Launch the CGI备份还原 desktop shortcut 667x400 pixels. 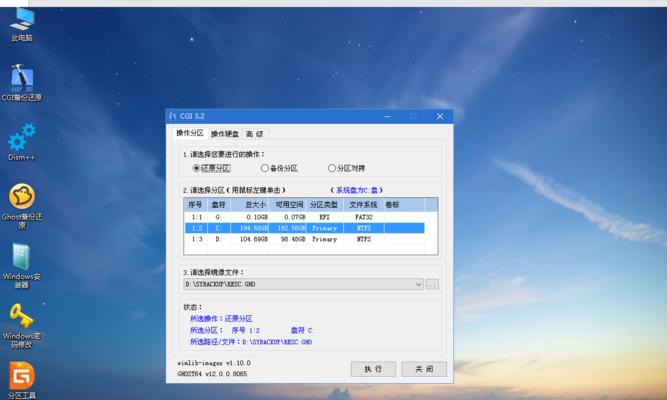tap(22, 83)
